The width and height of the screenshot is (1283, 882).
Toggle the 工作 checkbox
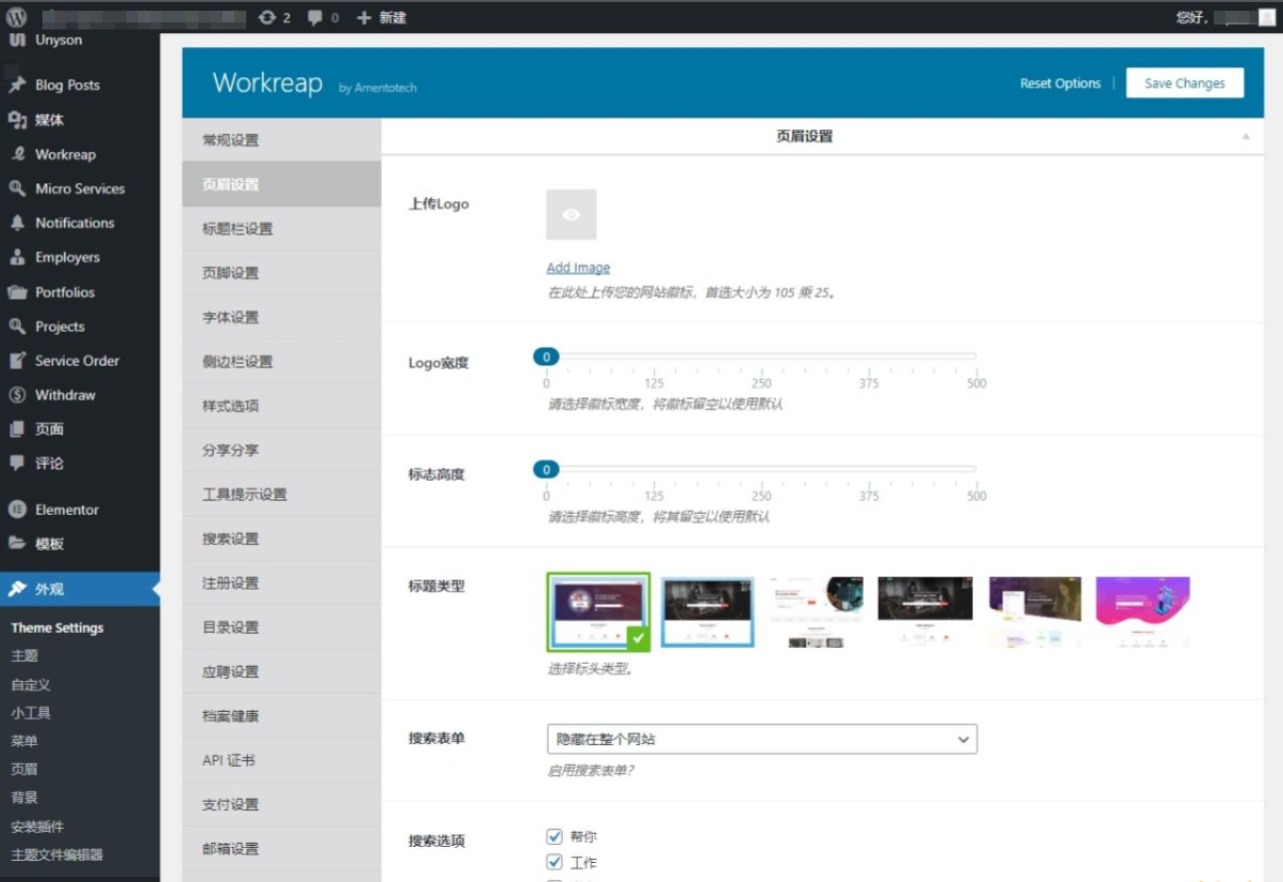tap(555, 862)
